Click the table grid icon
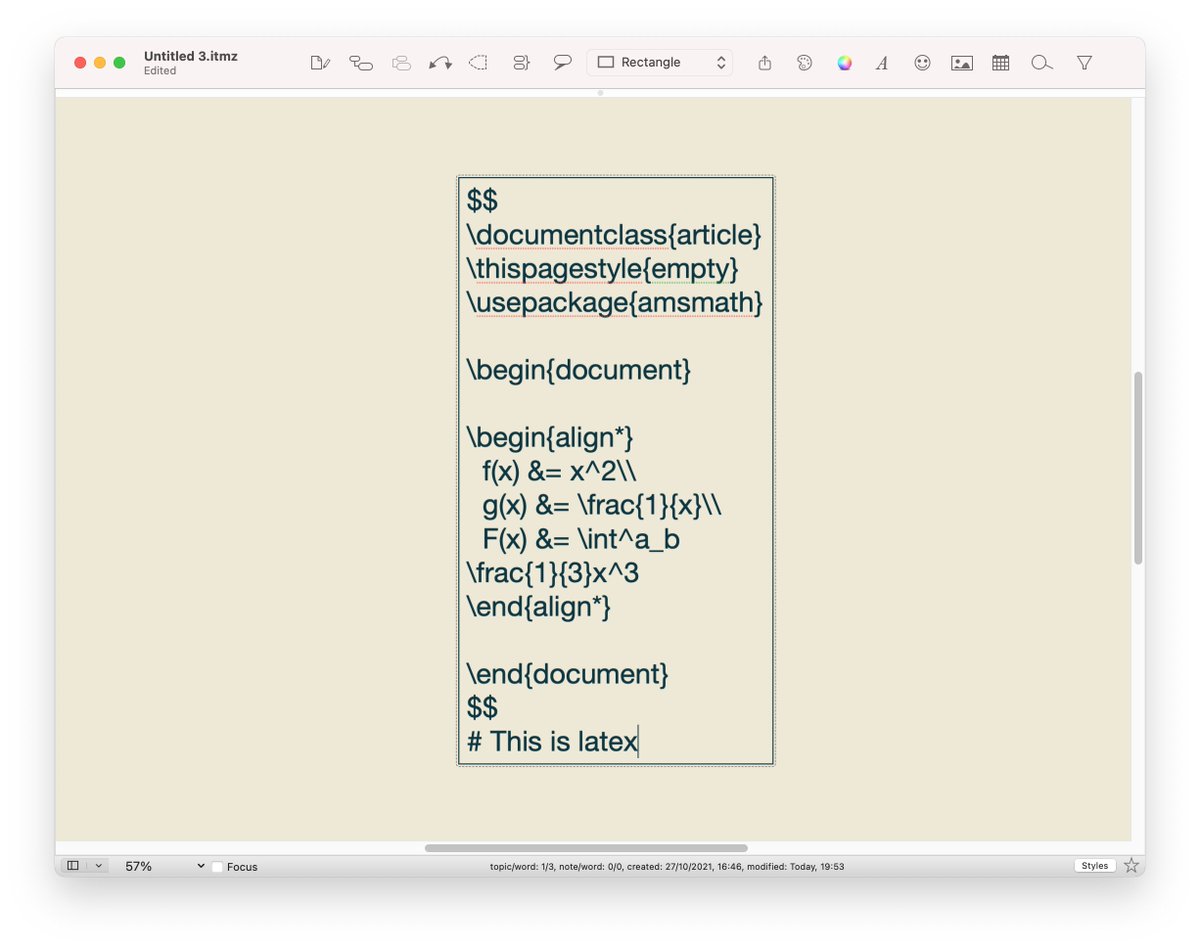The width and height of the screenshot is (1200, 949). [x=1001, y=63]
